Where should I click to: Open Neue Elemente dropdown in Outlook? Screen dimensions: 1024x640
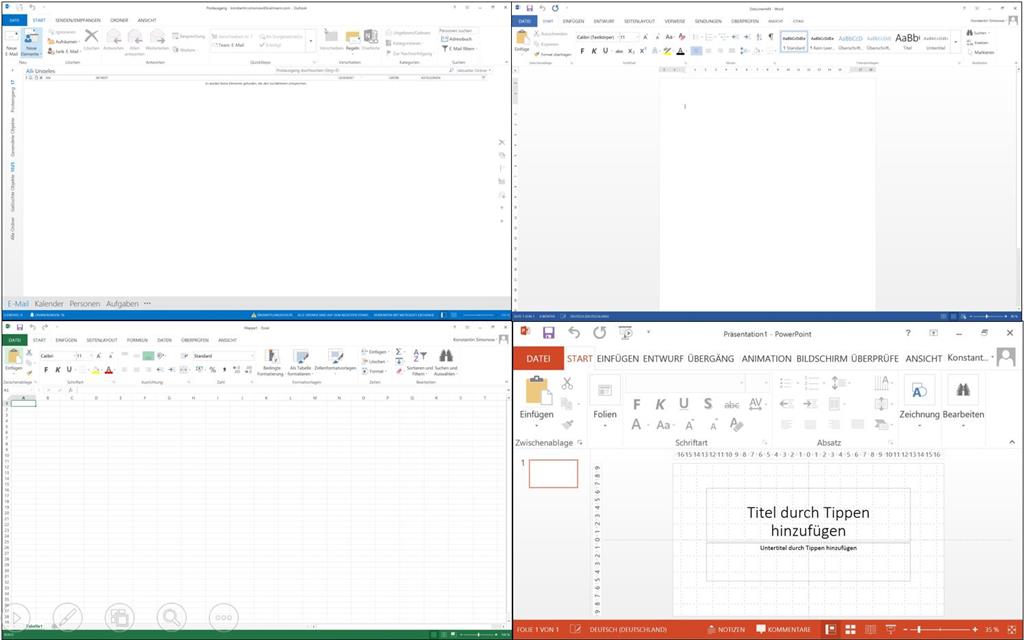[31, 42]
